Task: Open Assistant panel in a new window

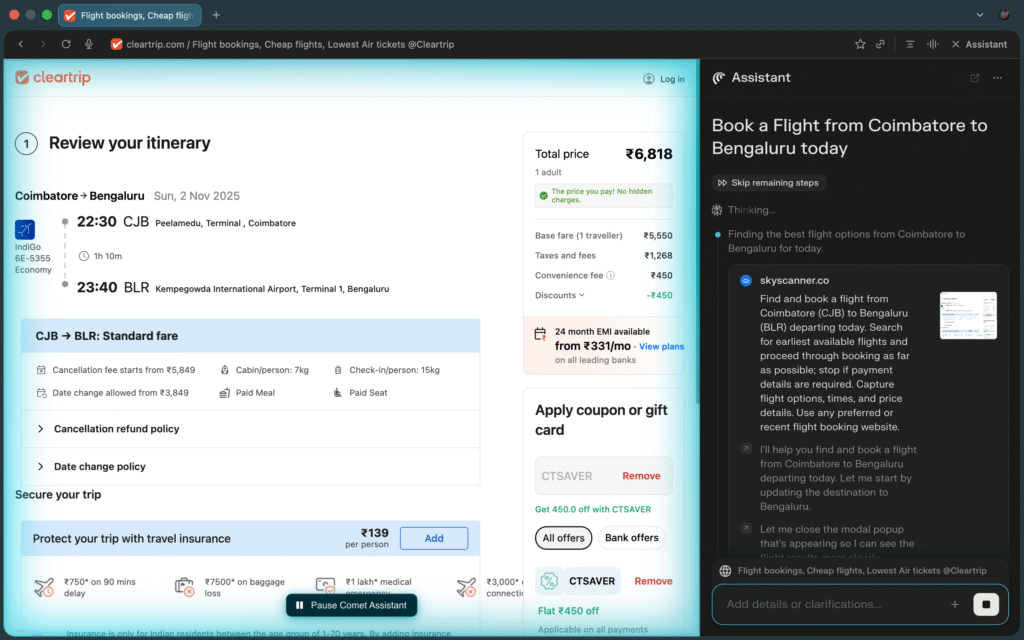Action: tap(975, 78)
